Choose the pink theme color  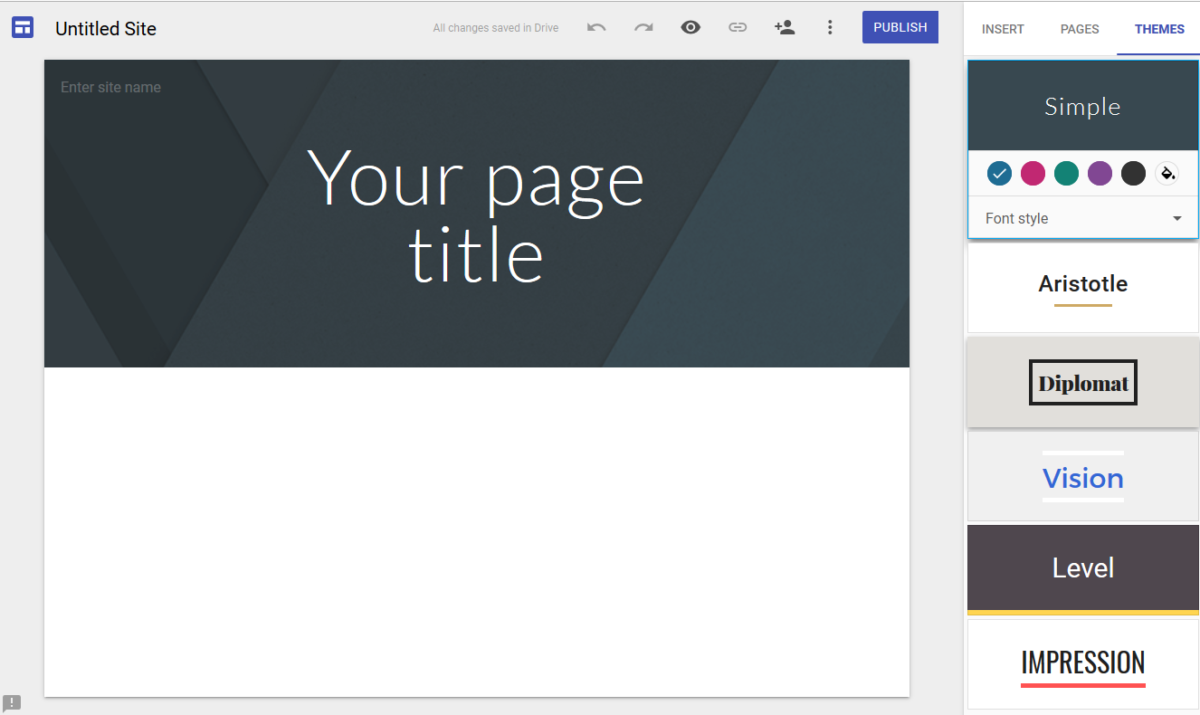(x=1033, y=174)
